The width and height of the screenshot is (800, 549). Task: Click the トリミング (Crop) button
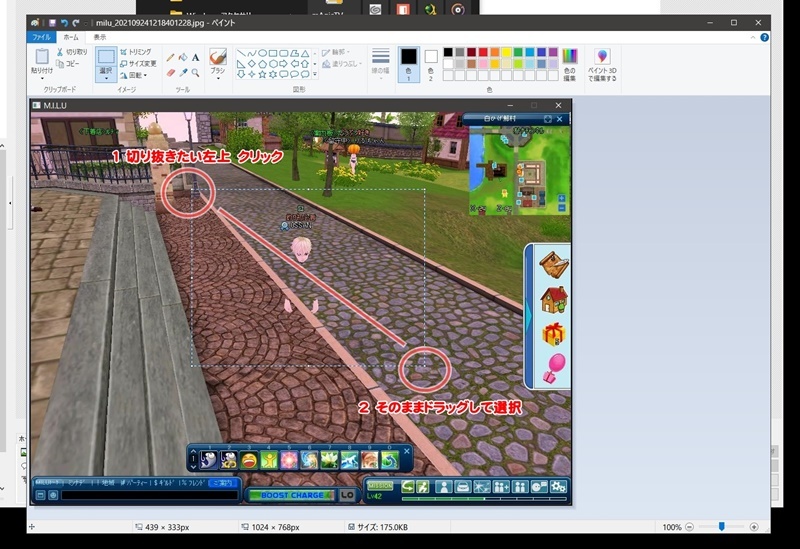(135, 51)
